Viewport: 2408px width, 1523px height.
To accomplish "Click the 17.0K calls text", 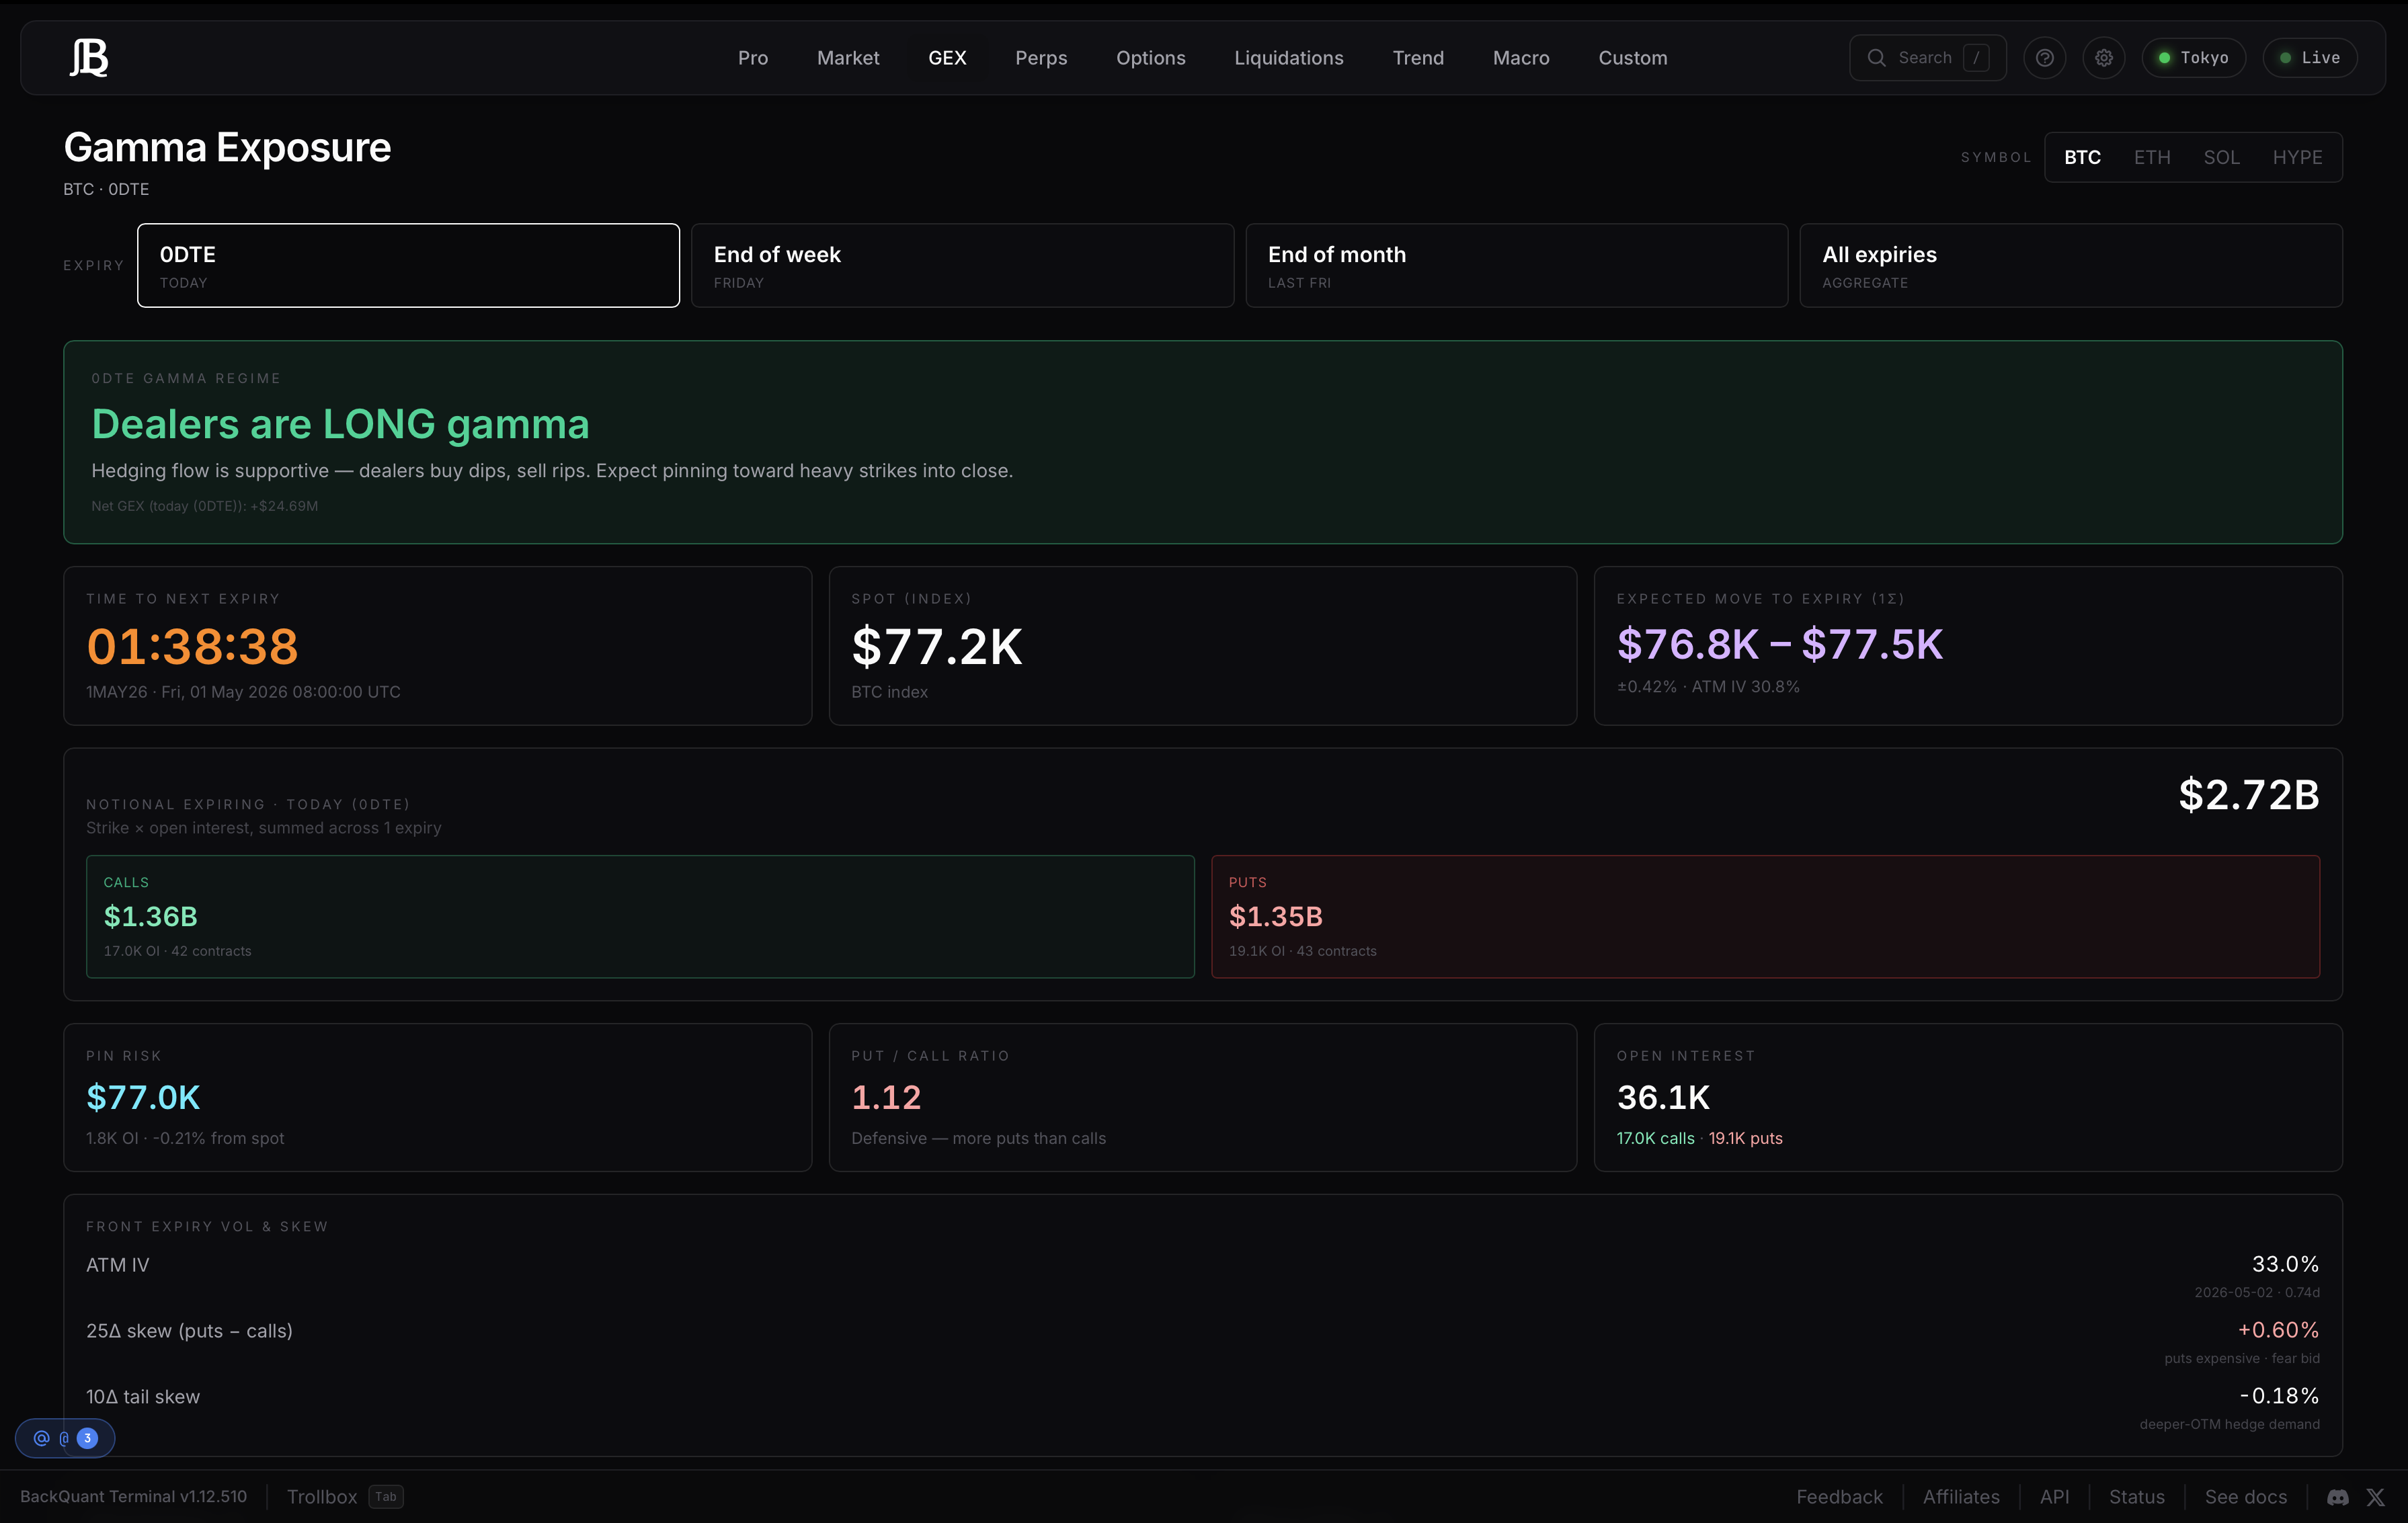I will point(1655,1138).
